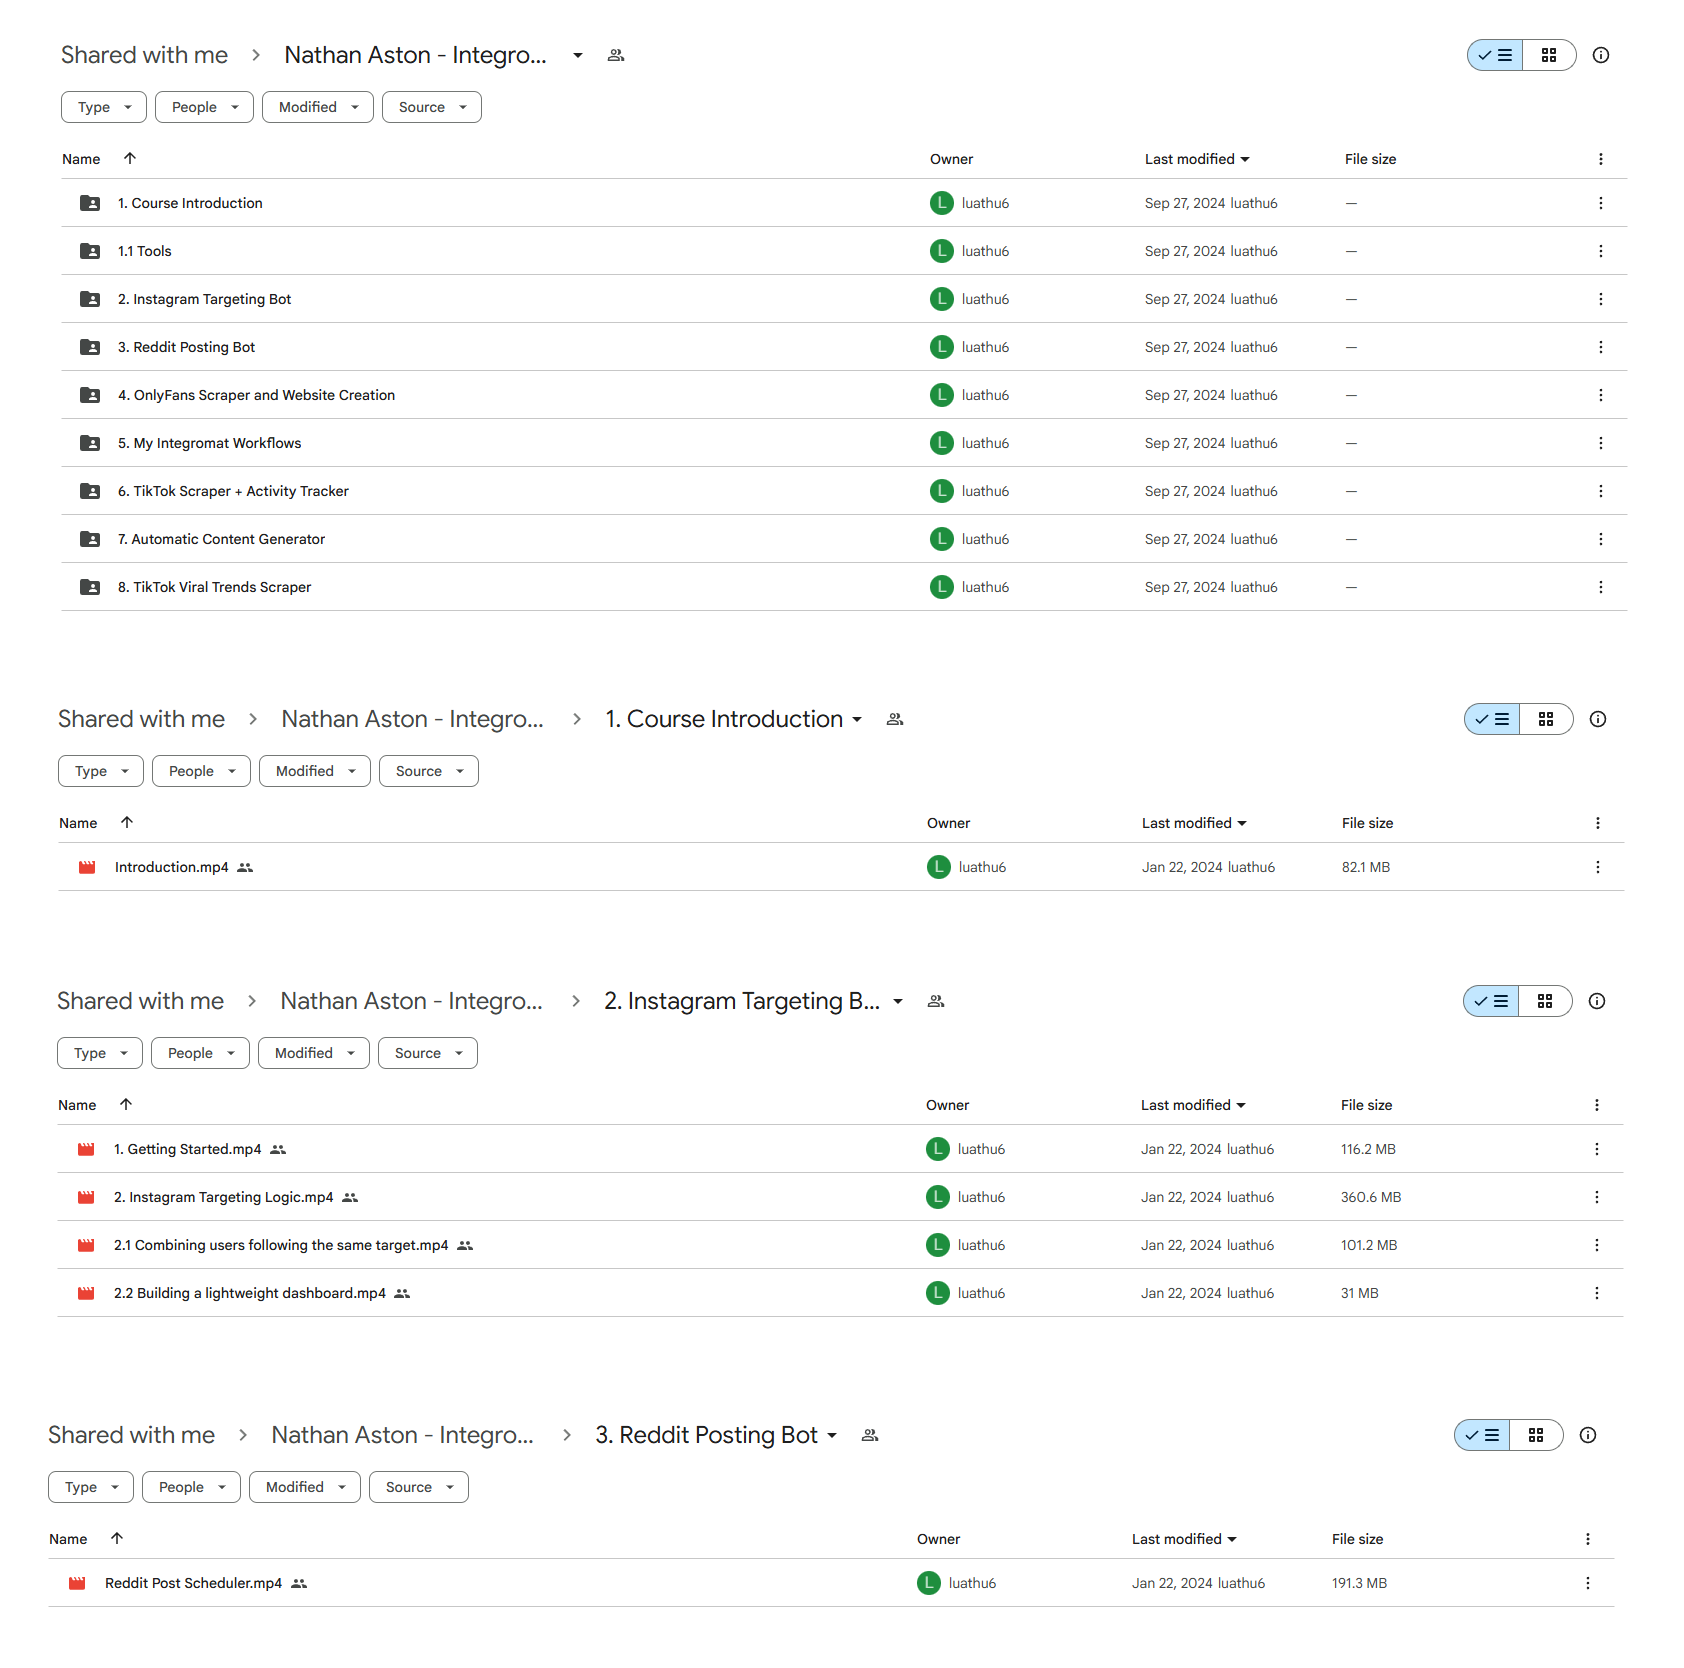Go to Shared with me in top breadcrumb

coord(144,55)
